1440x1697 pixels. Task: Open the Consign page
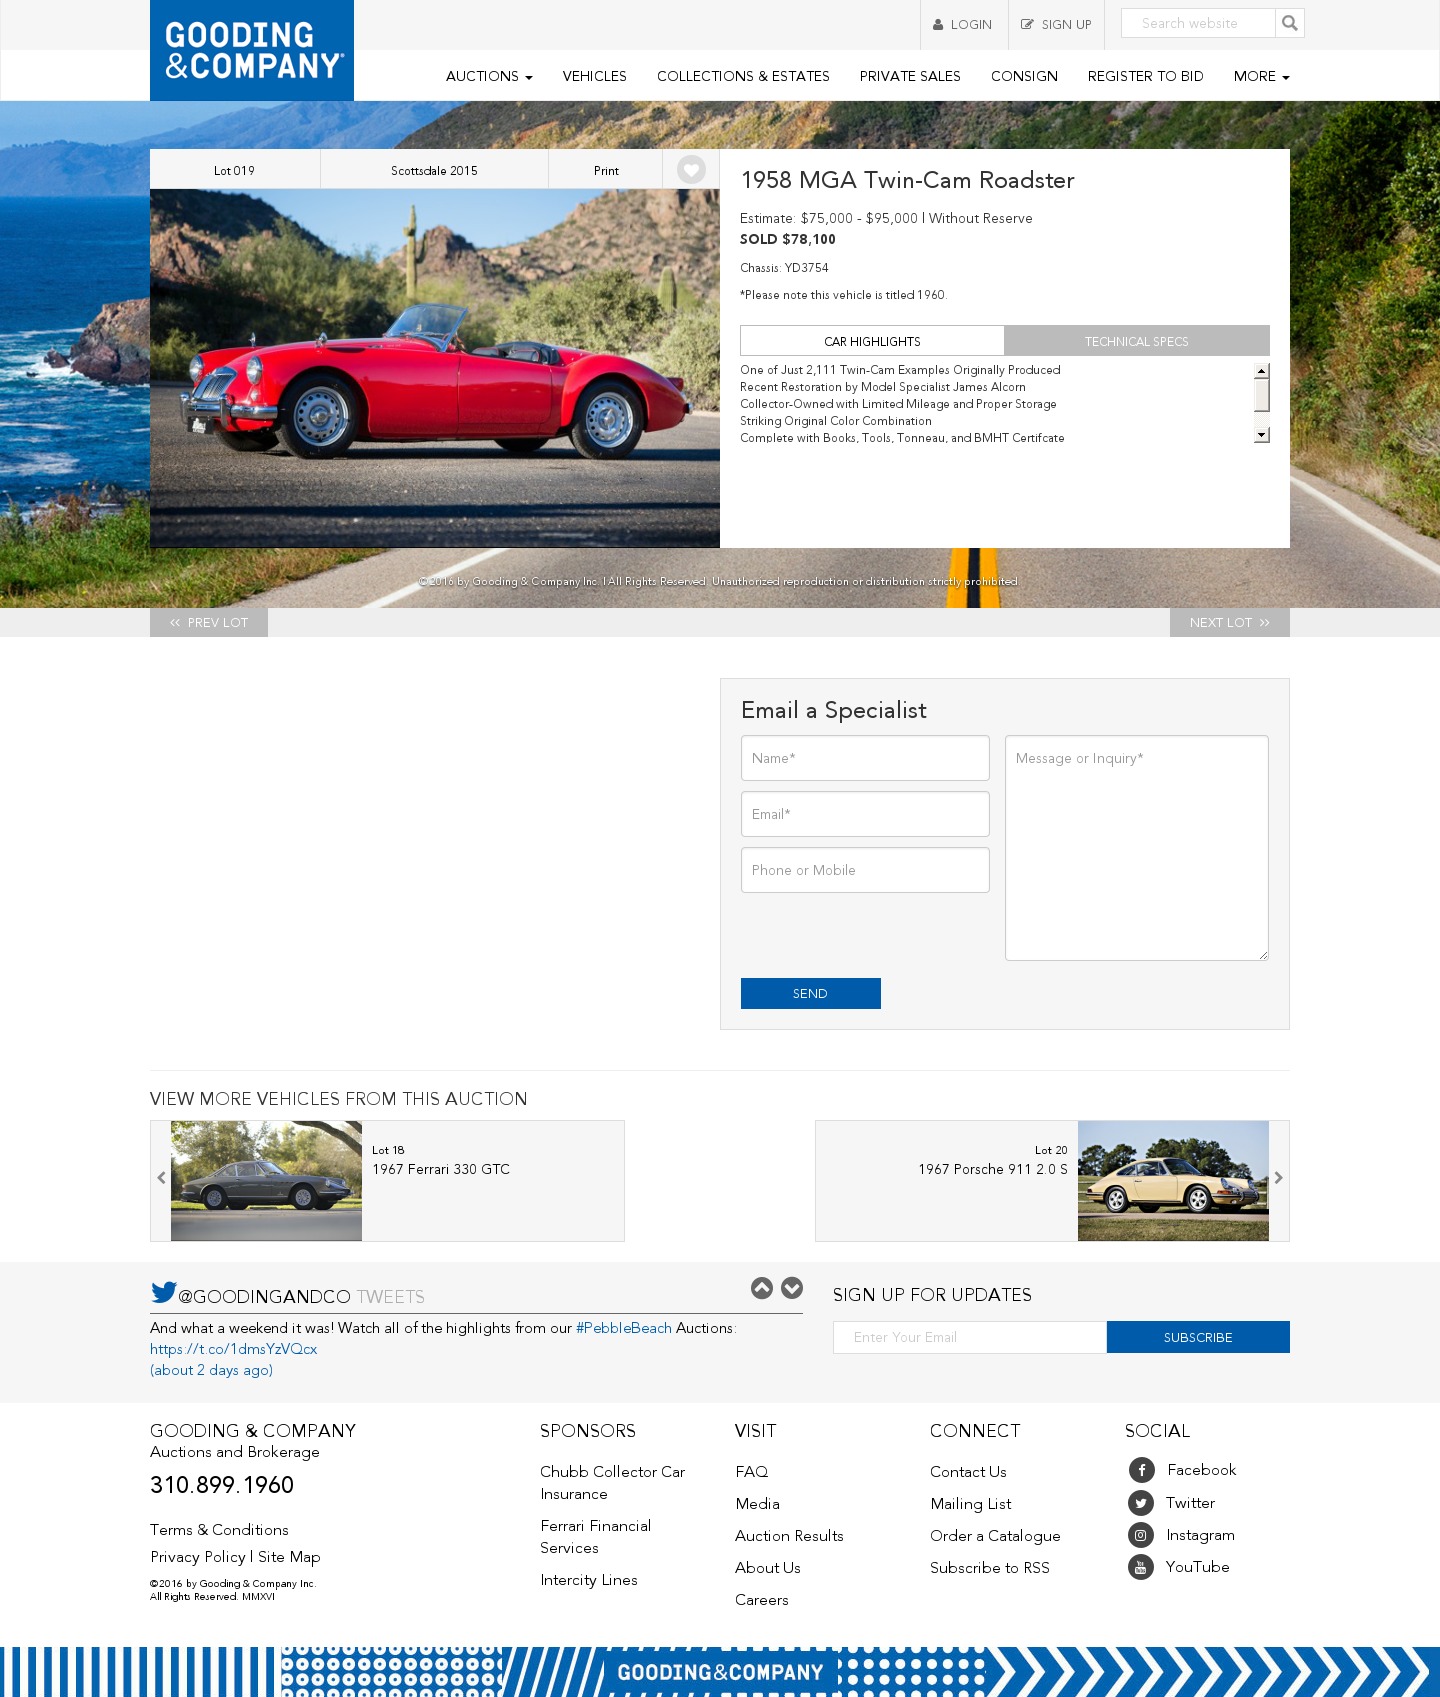[x=1024, y=76]
